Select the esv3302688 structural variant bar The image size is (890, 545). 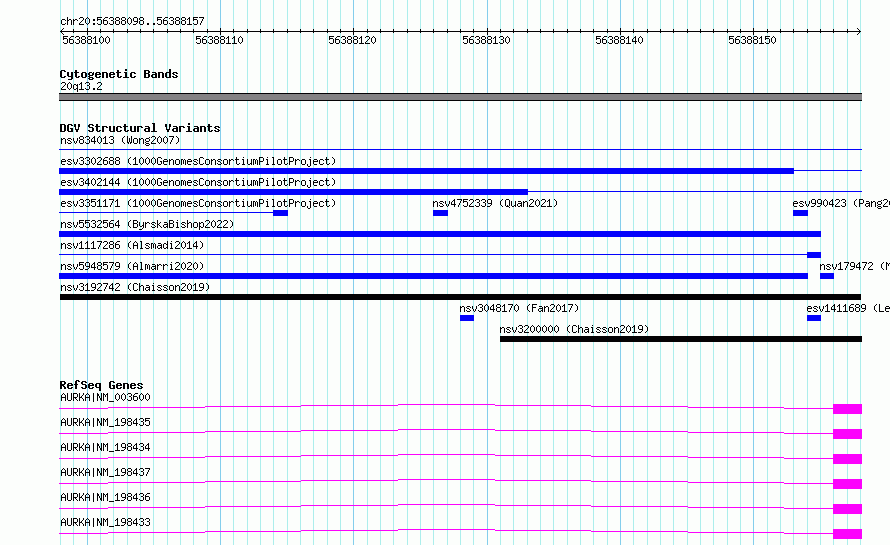426,171
